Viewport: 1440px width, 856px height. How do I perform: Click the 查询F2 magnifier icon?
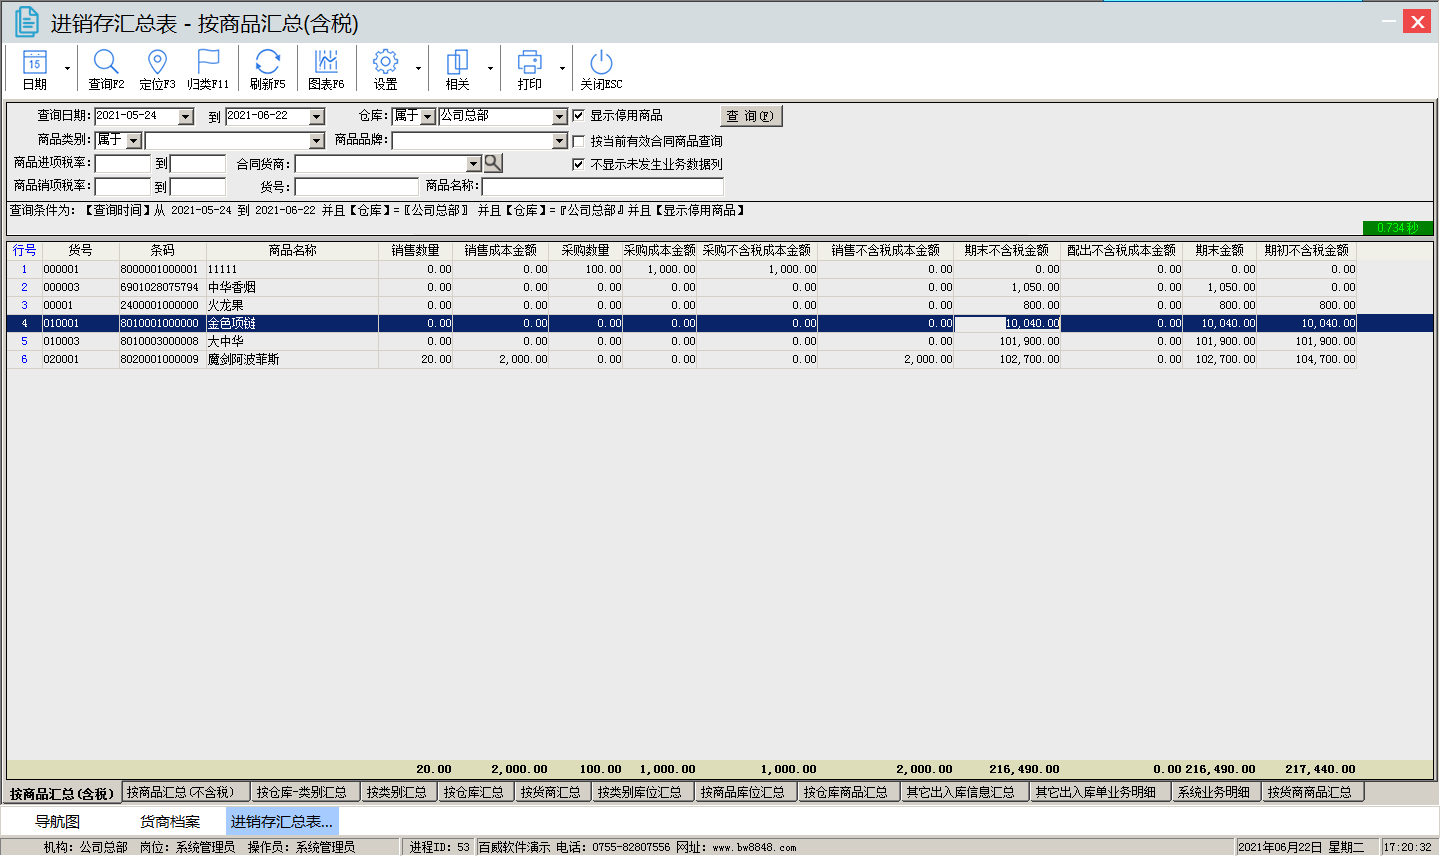click(x=106, y=63)
